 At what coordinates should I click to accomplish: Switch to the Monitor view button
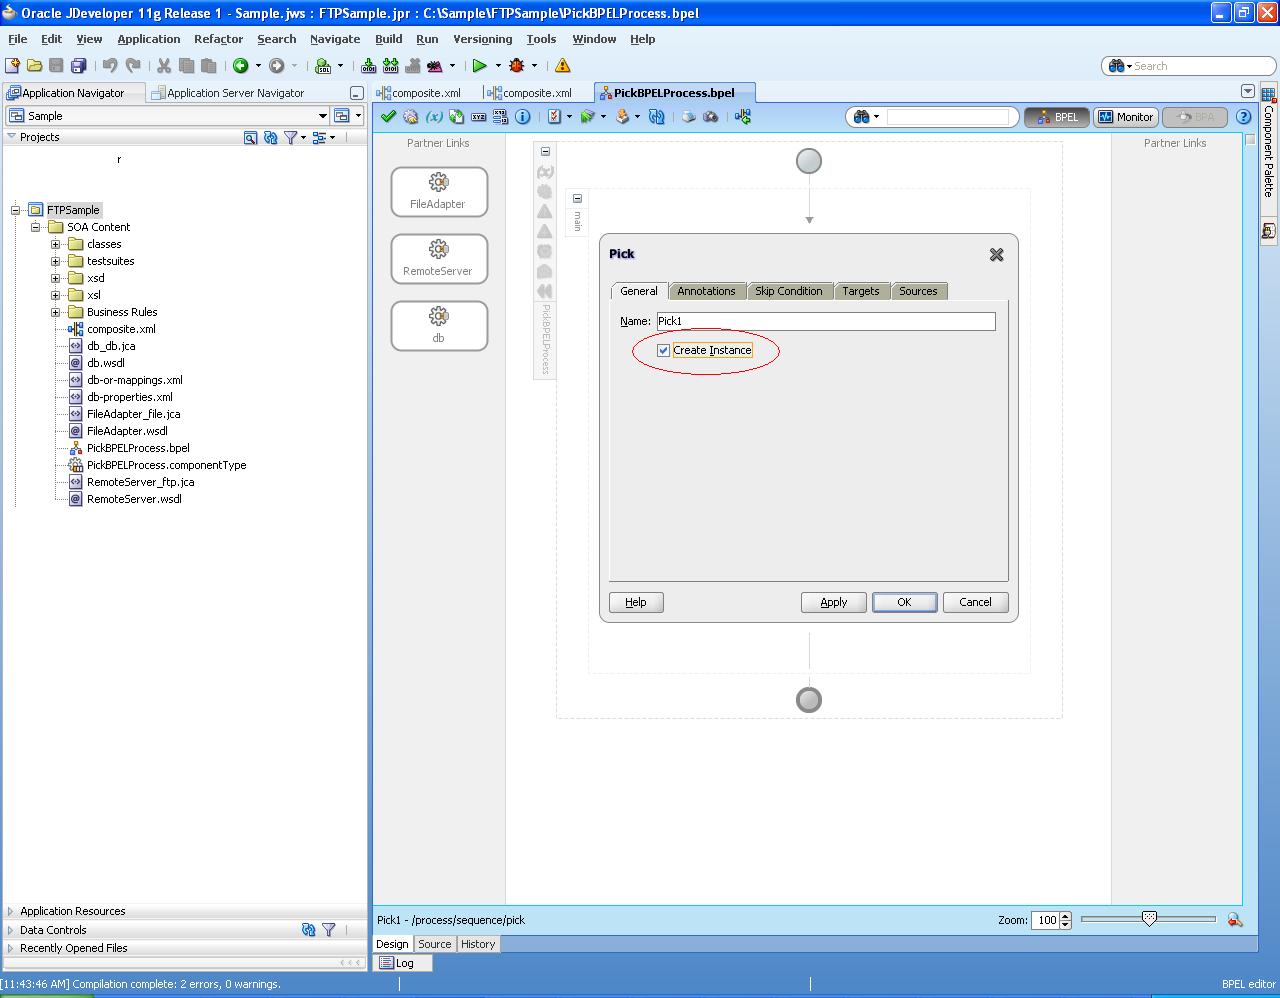tap(1125, 116)
